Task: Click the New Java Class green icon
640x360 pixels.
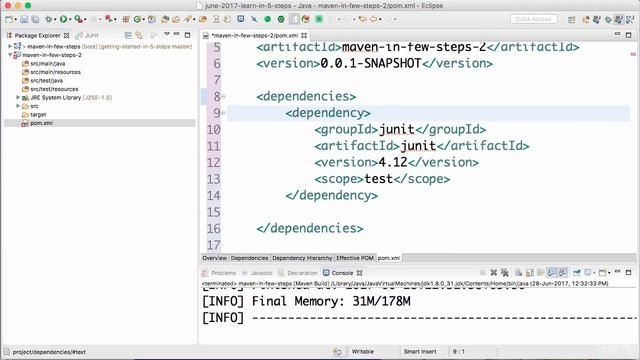Action: click(138, 19)
